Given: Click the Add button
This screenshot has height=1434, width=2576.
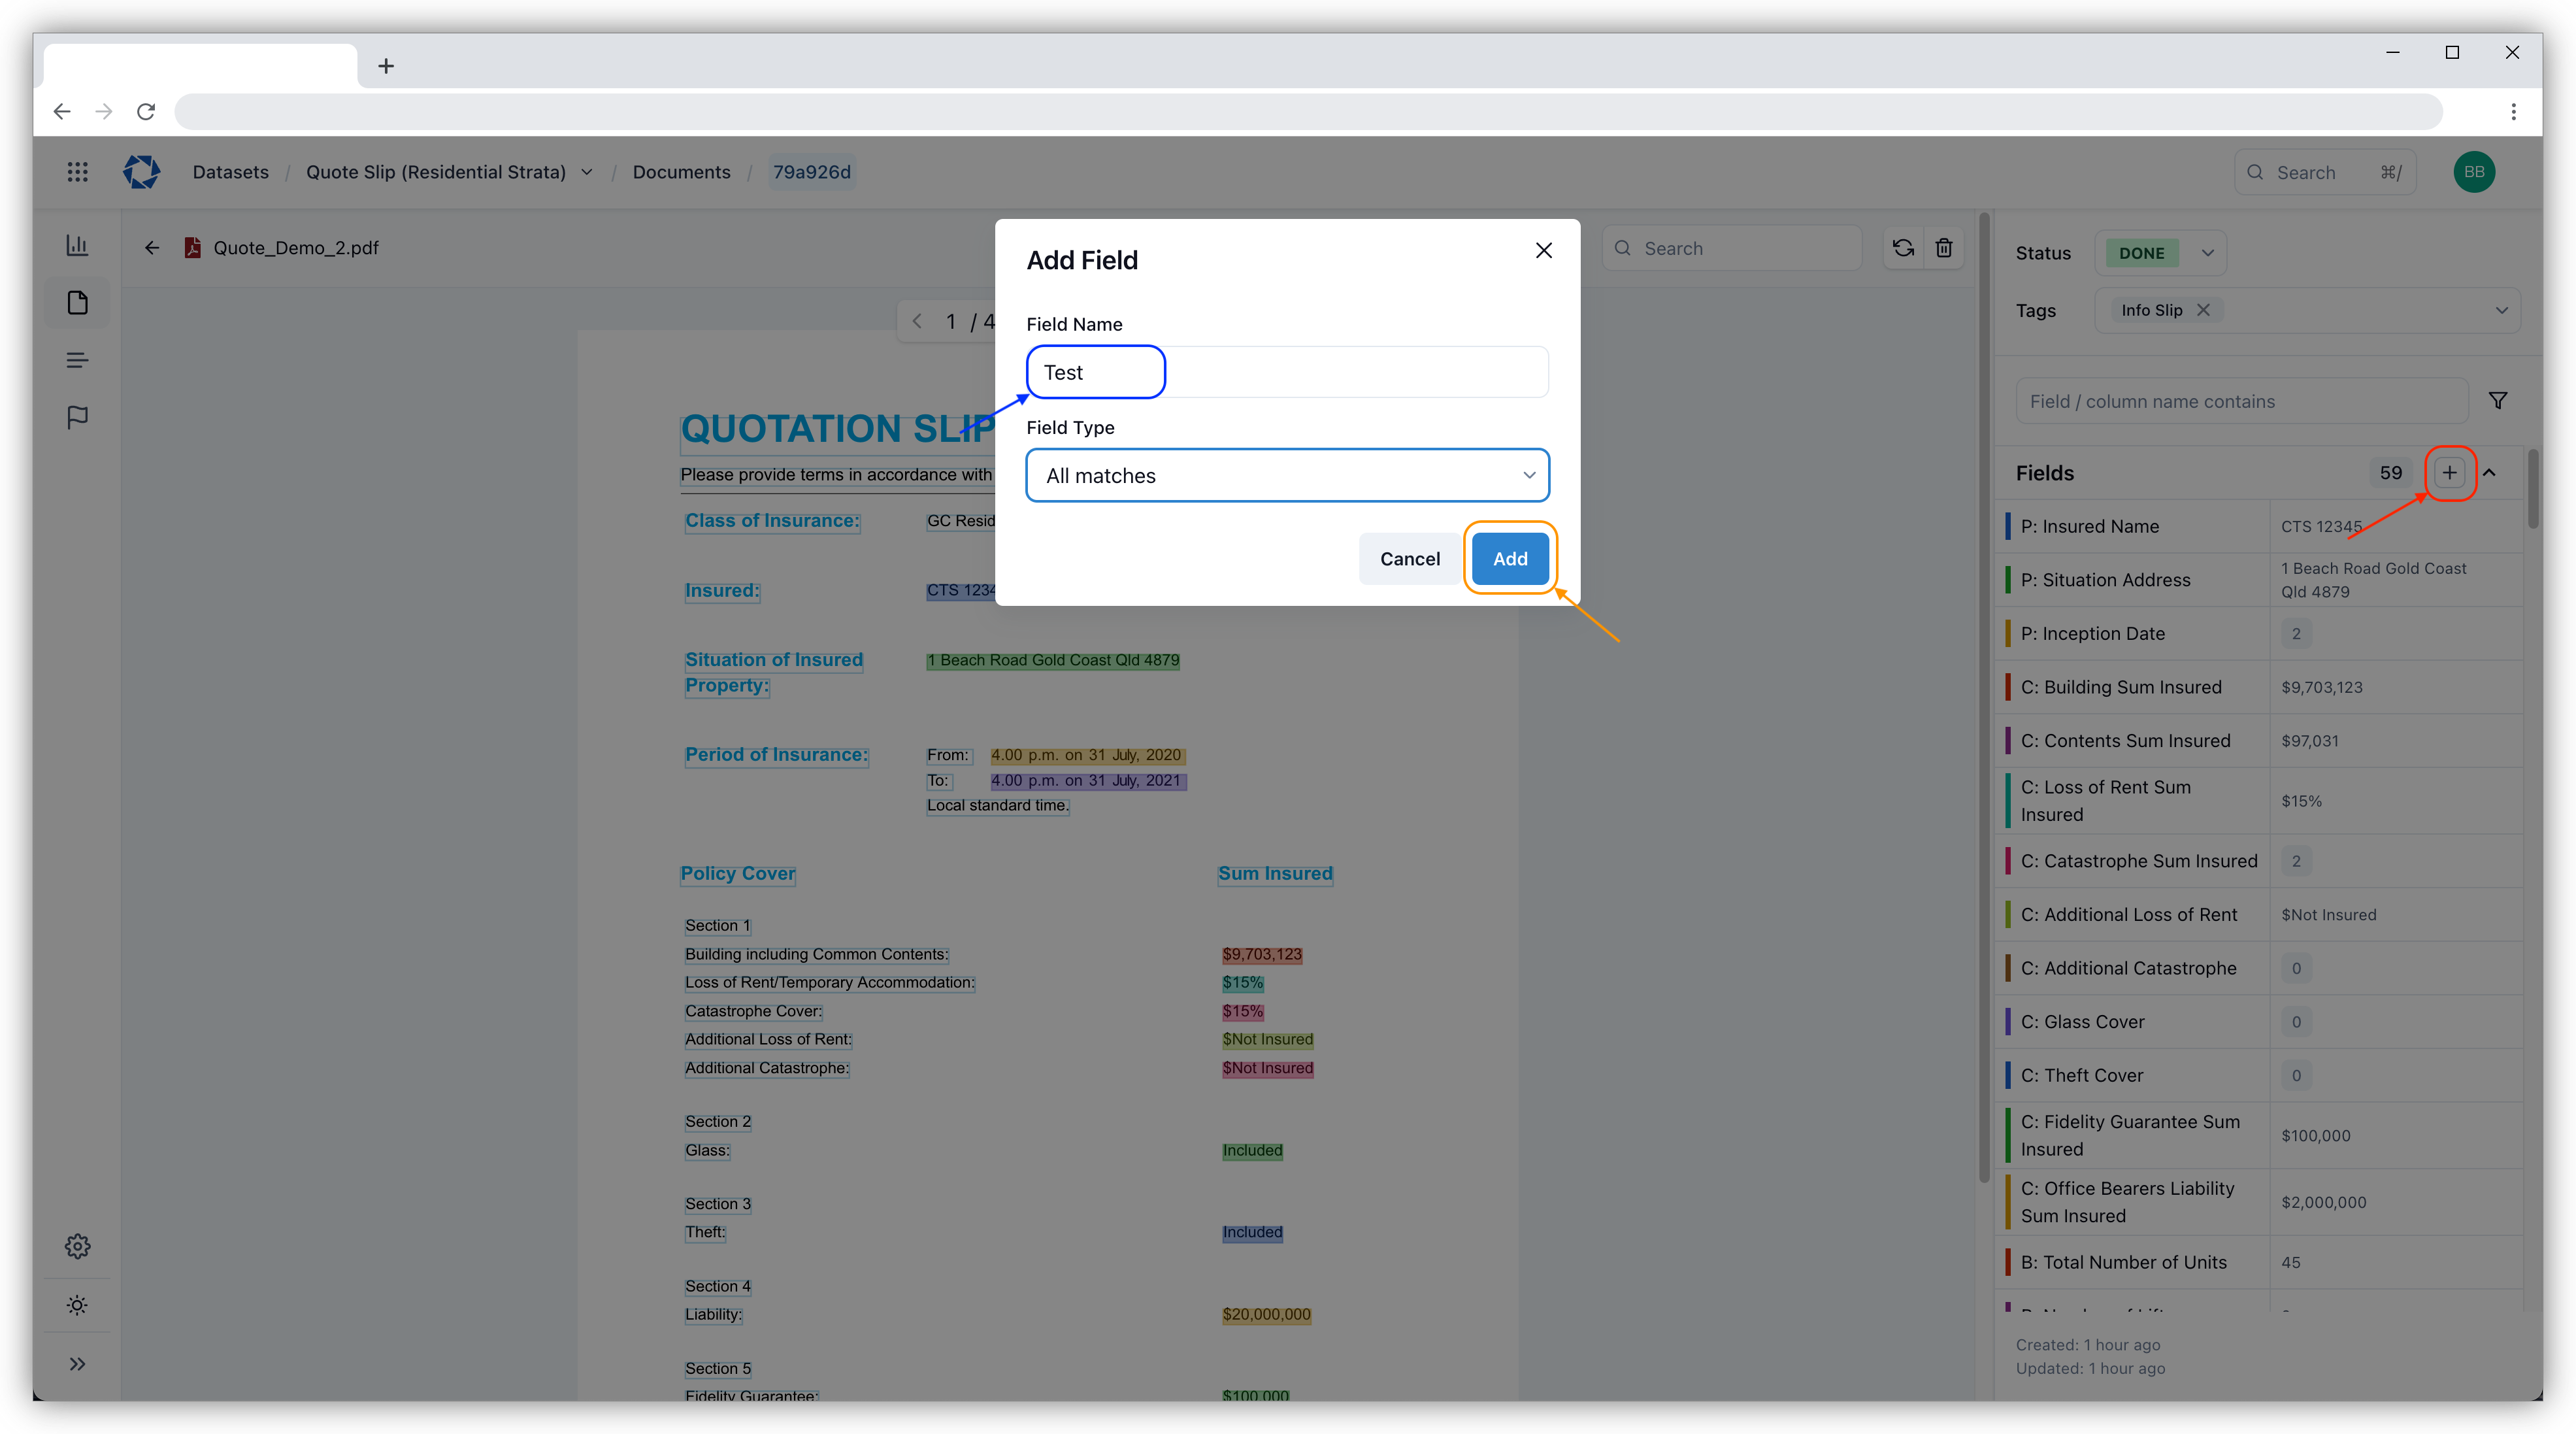Looking at the screenshot, I should pos(1509,559).
